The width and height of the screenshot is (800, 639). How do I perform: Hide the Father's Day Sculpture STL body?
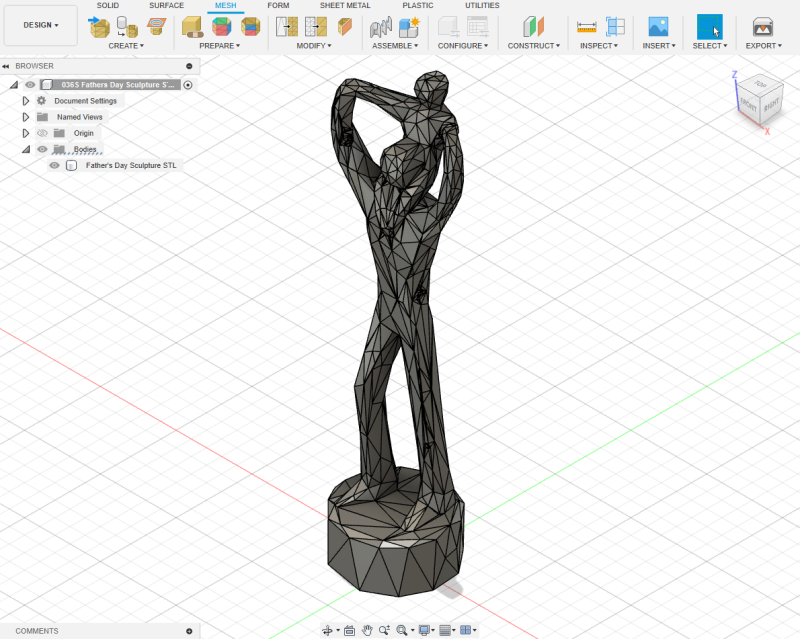(x=54, y=165)
